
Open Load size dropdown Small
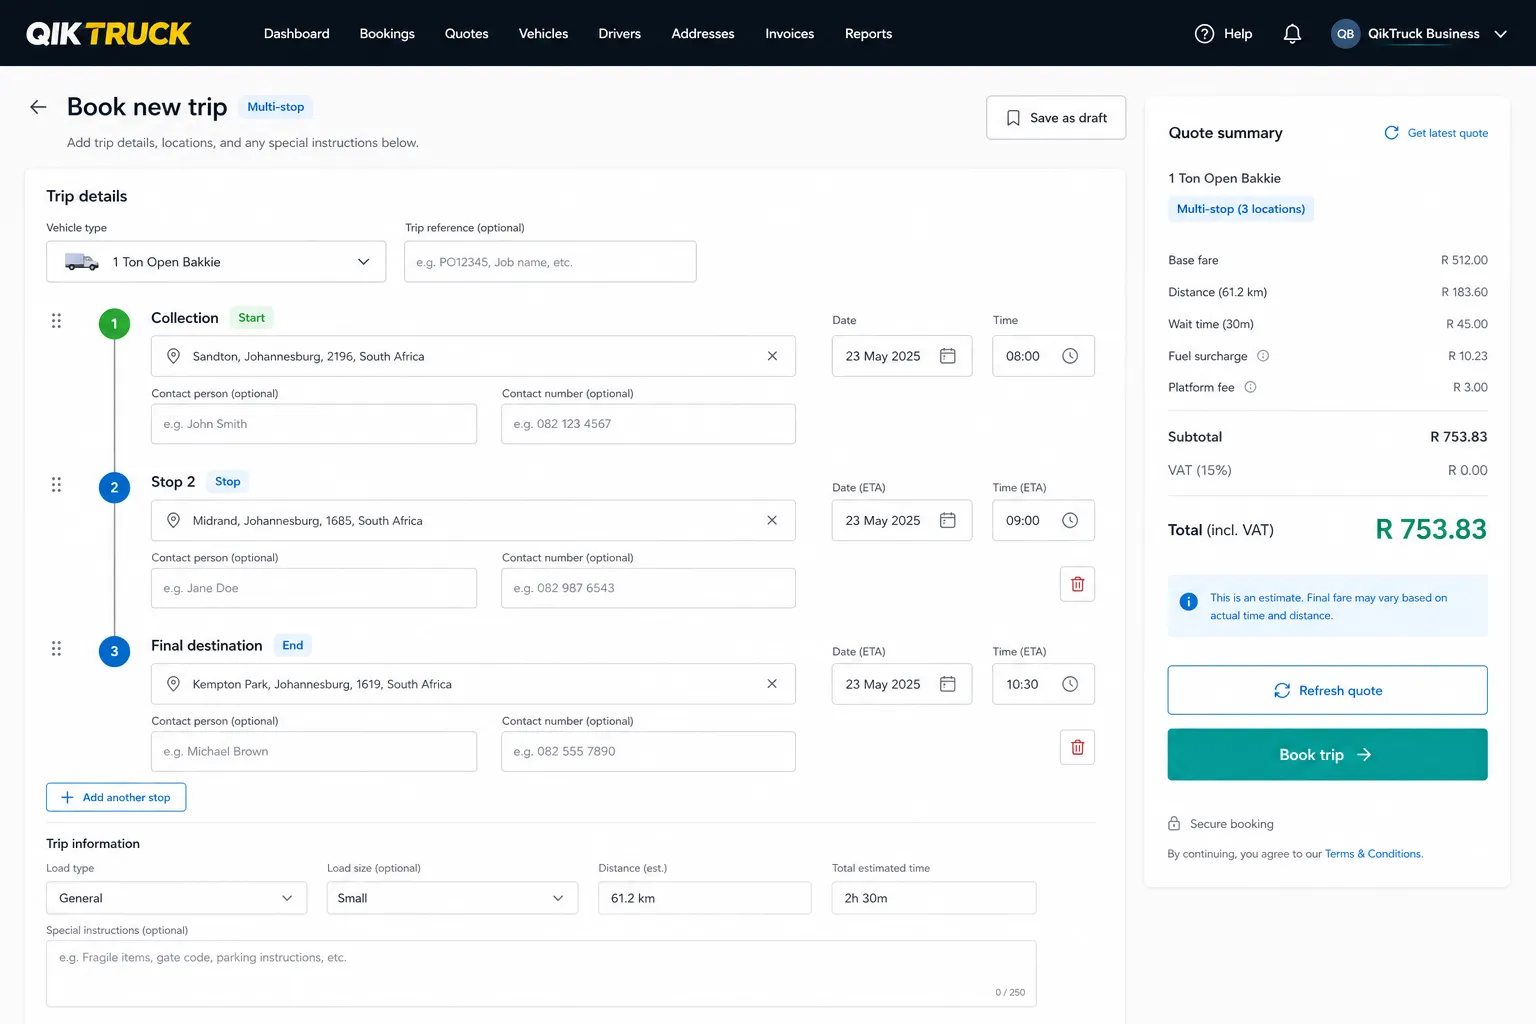point(452,898)
